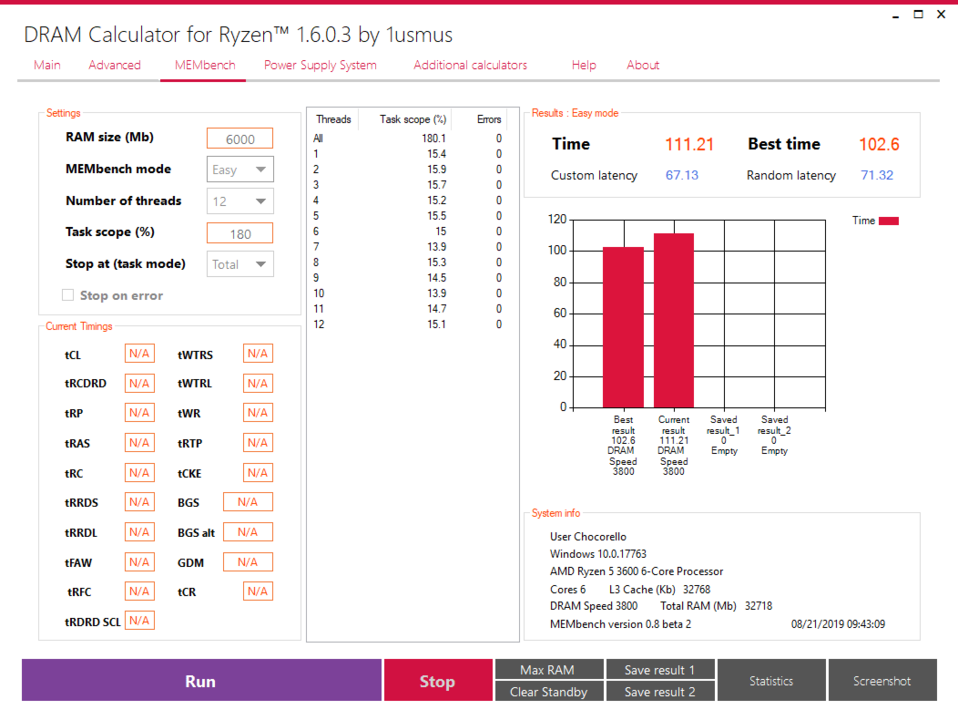
Task: Click the tRP timing field
Action: [139, 413]
